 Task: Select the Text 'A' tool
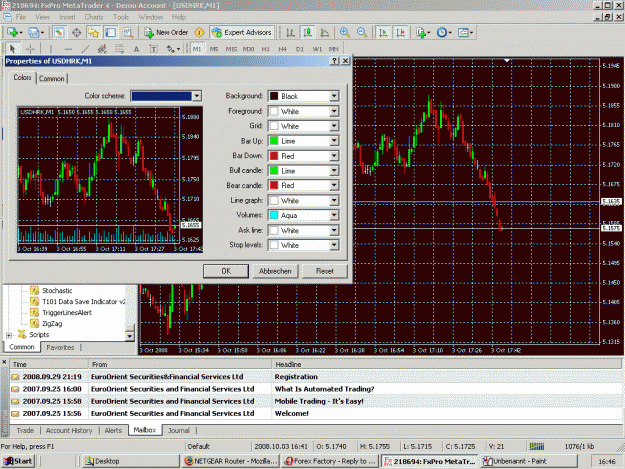pyautogui.click(x=136, y=49)
